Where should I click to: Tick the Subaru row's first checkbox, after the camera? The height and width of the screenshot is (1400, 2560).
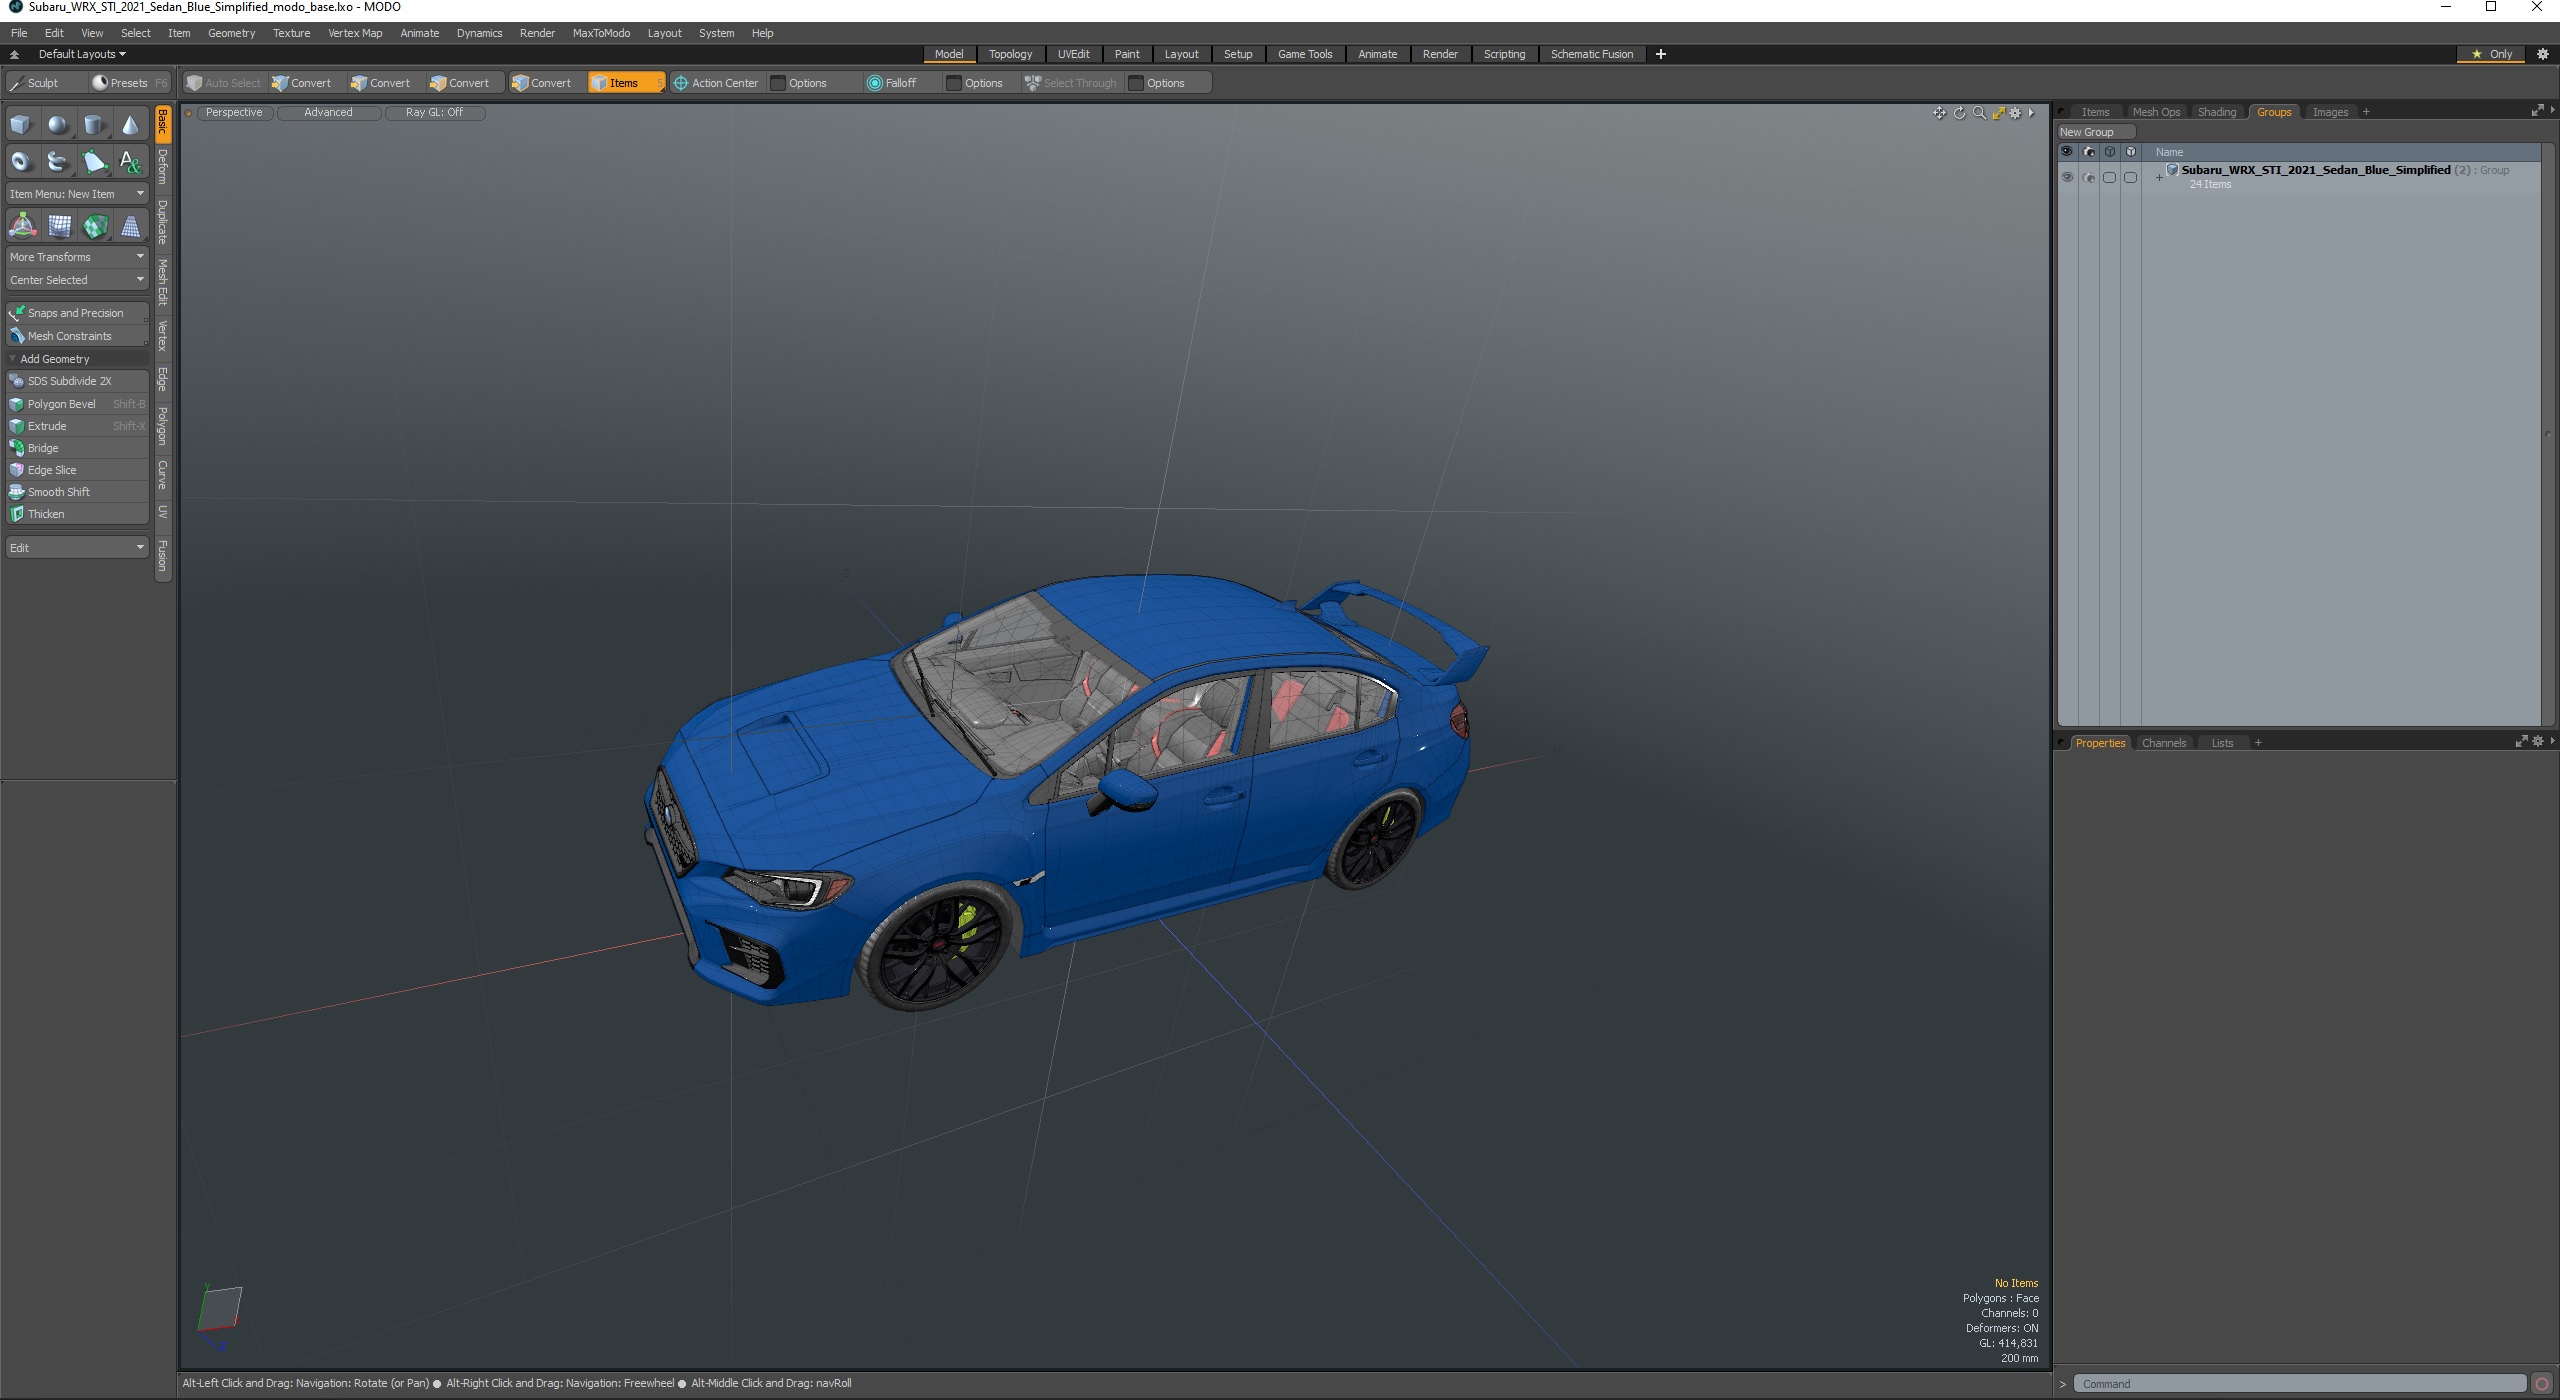(2110, 177)
